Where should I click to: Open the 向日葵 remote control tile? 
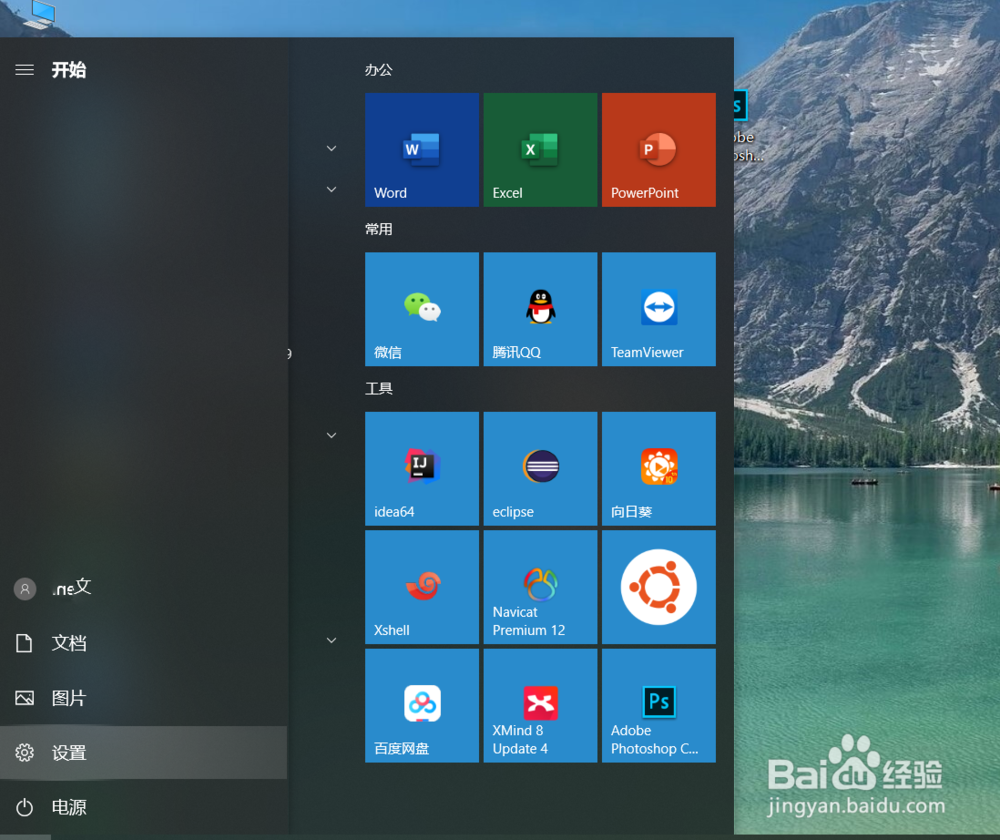tap(657, 468)
